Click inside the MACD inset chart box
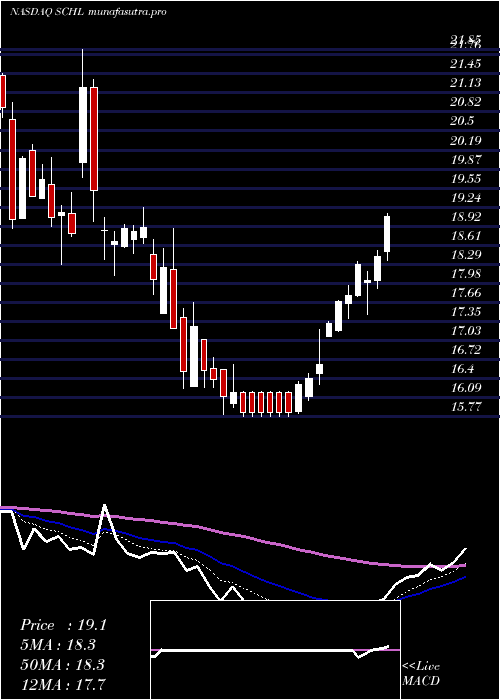This screenshot has height=700, width=500. click(275, 650)
